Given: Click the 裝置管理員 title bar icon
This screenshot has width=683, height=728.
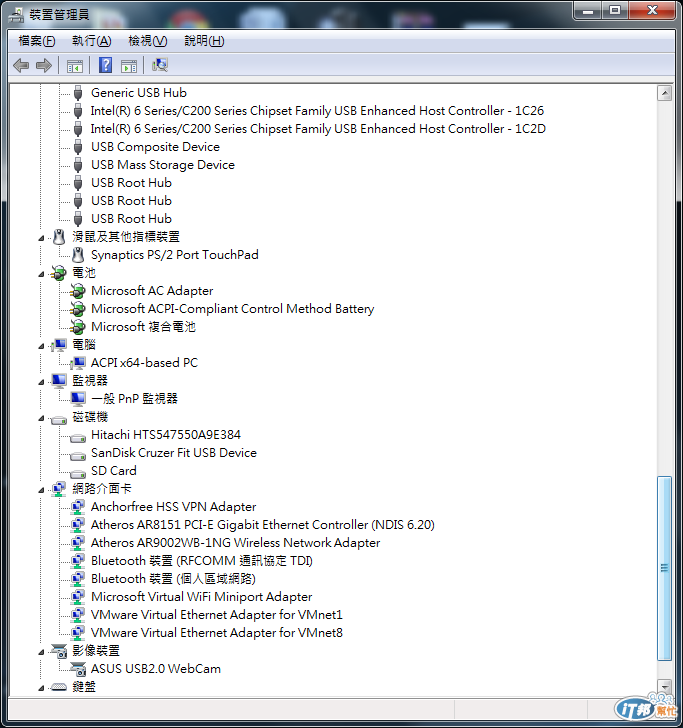Looking at the screenshot, I should 16,15.
